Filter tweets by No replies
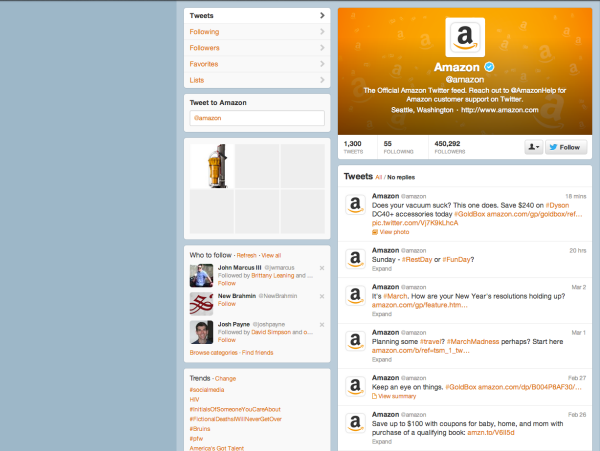600x451 pixels. [x=401, y=177]
